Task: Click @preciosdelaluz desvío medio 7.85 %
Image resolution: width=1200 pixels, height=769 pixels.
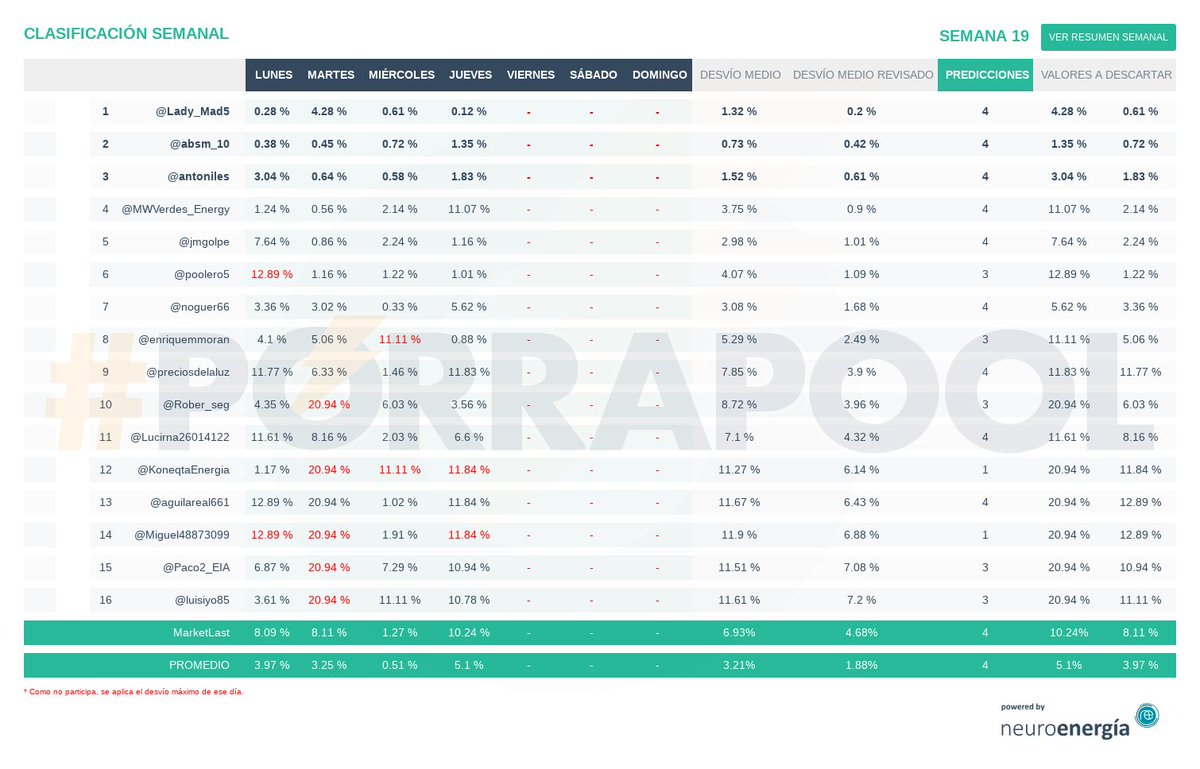Action: coord(739,372)
